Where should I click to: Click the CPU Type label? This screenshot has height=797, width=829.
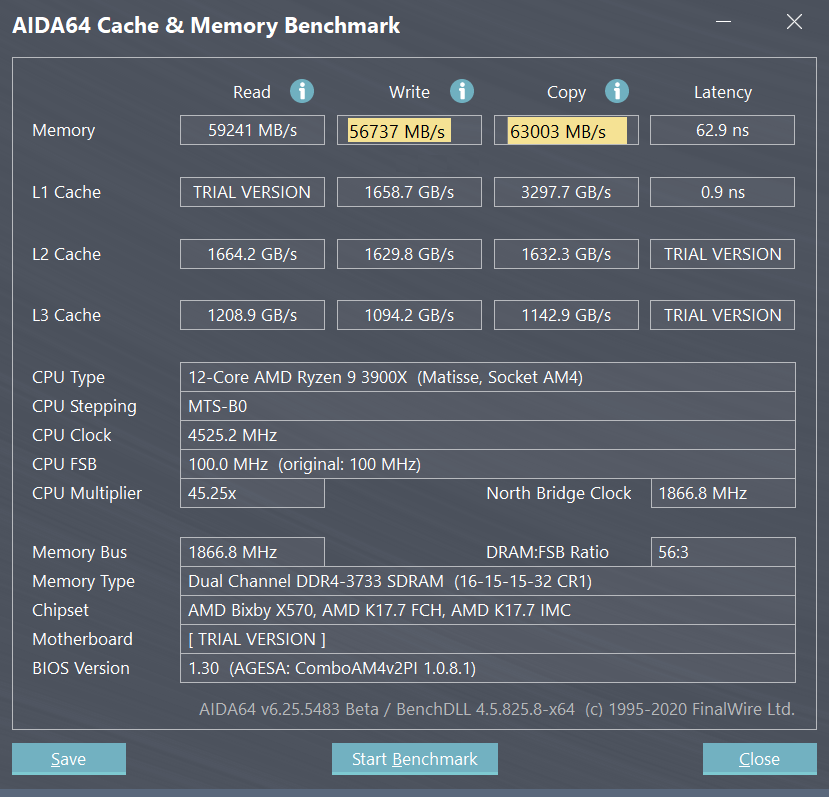(69, 378)
